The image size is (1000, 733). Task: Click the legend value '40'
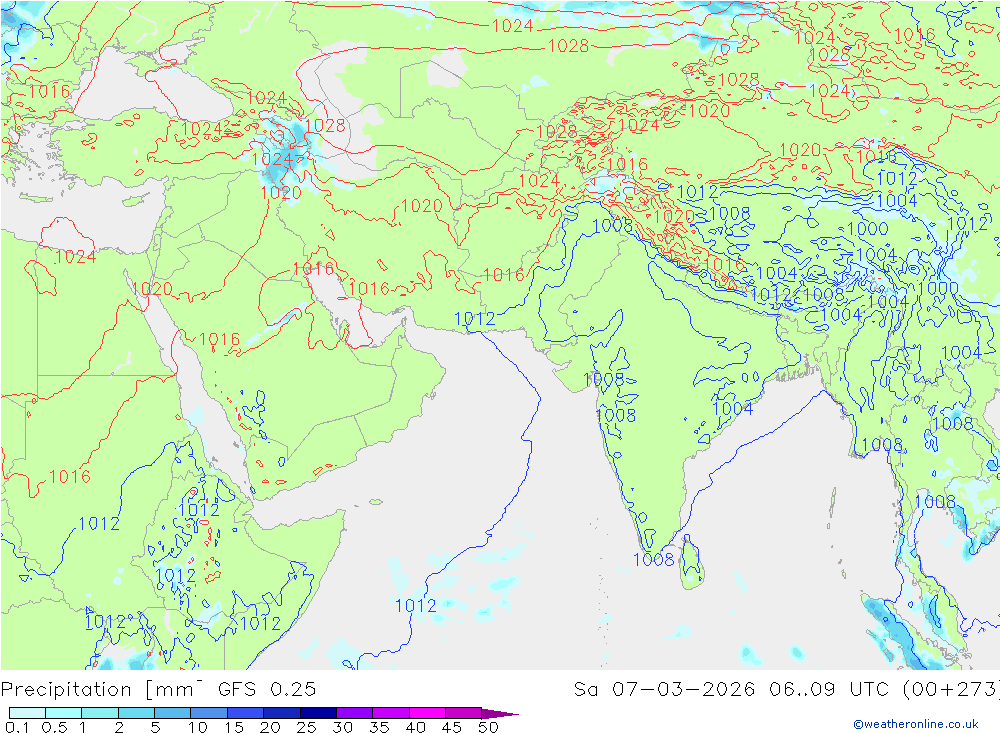coord(415,727)
